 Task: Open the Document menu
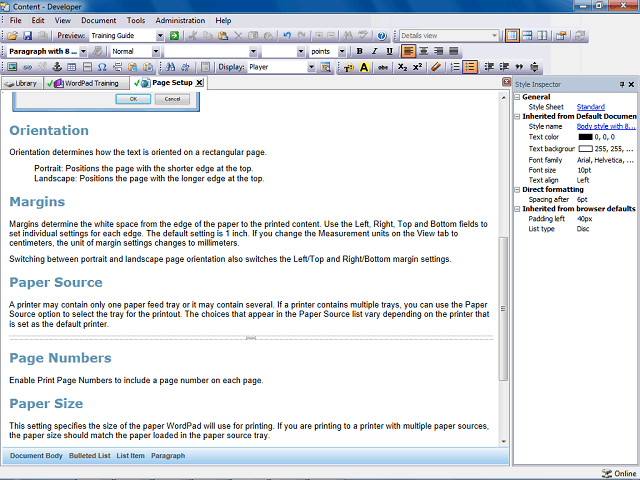98,20
